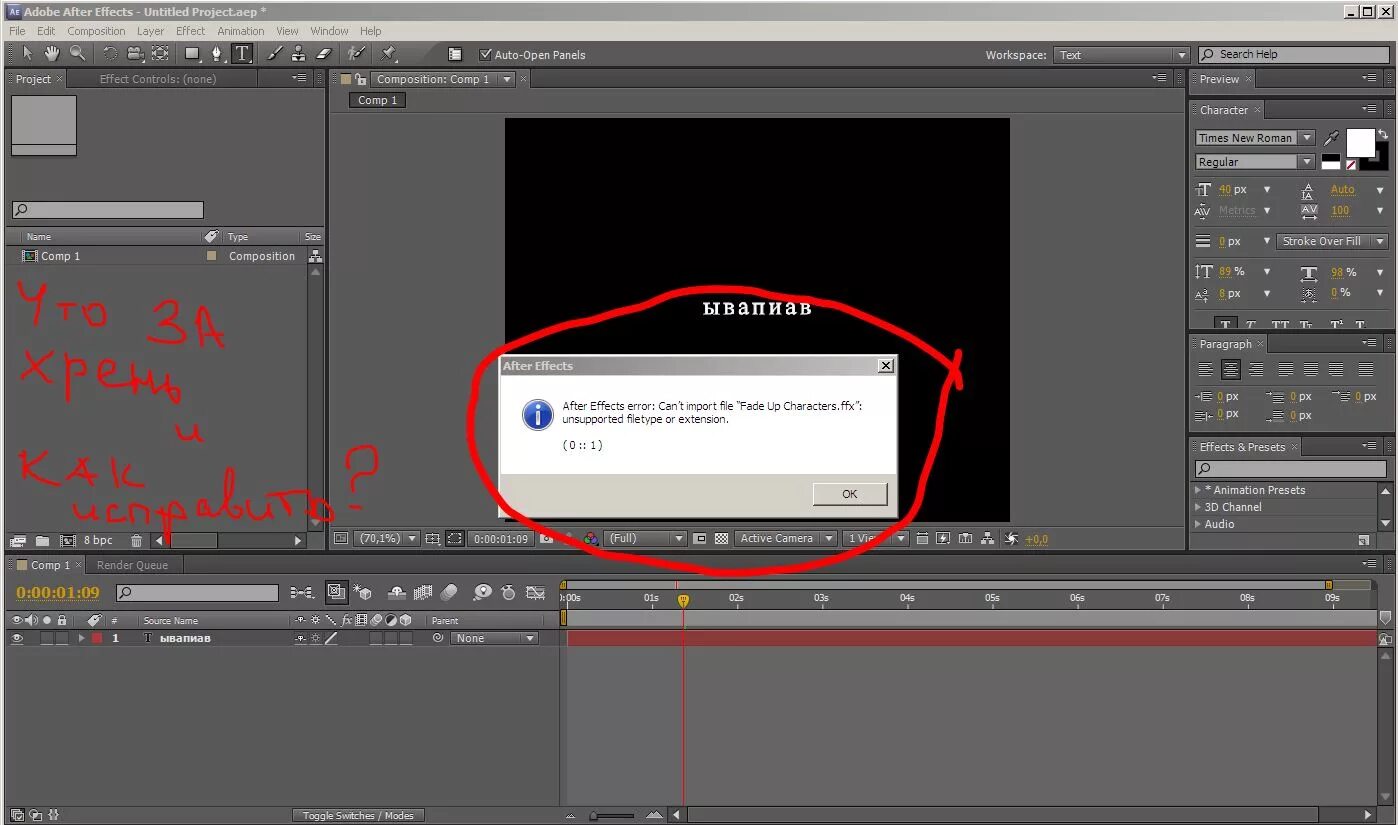The width and height of the screenshot is (1398, 825).
Task: Select the Horizontal Type tool
Action: [242, 54]
